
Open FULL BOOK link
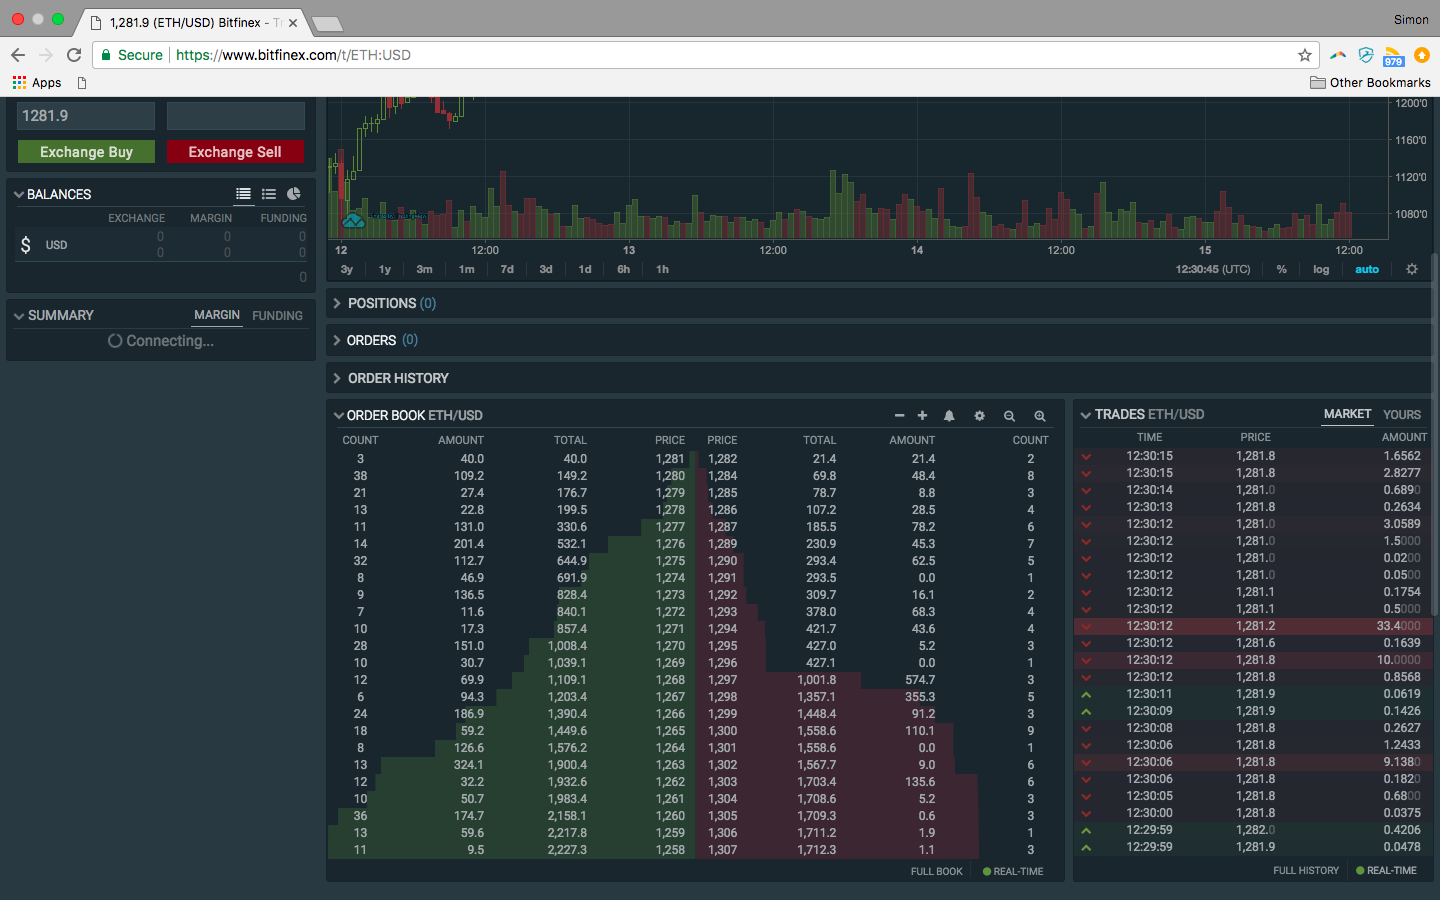click(937, 872)
